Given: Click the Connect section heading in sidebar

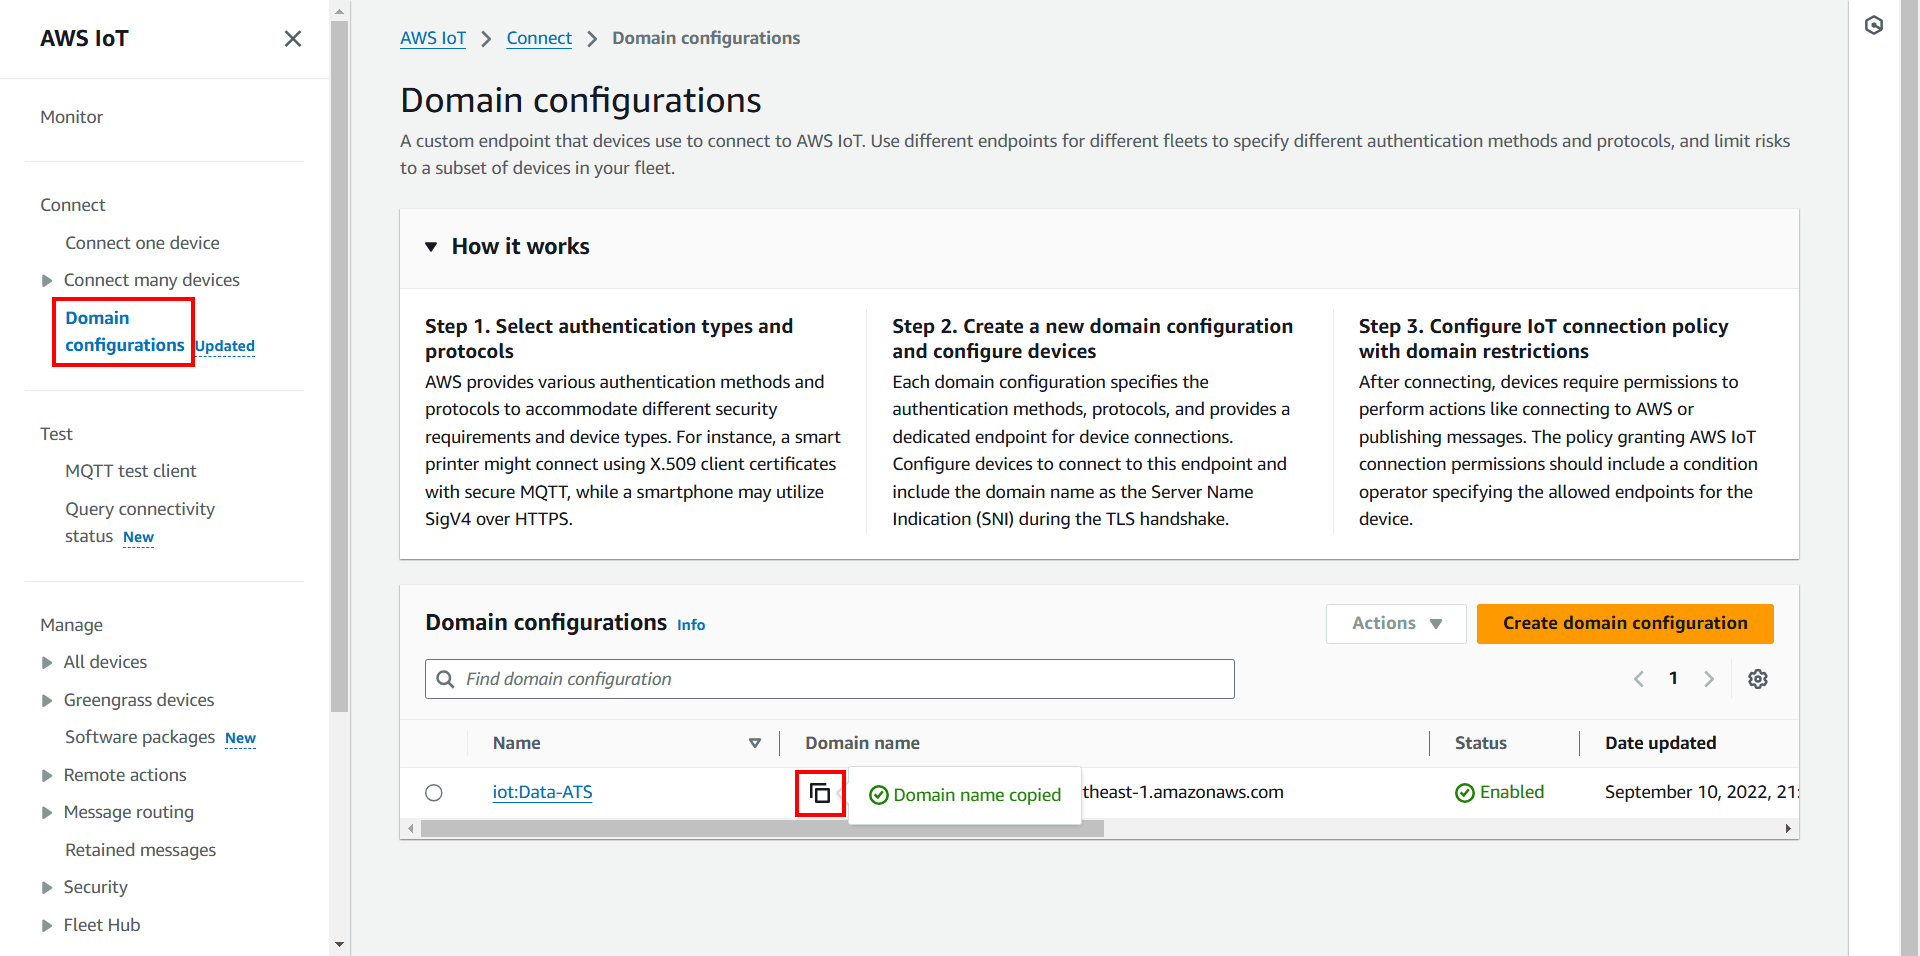Looking at the screenshot, I should coord(72,205).
